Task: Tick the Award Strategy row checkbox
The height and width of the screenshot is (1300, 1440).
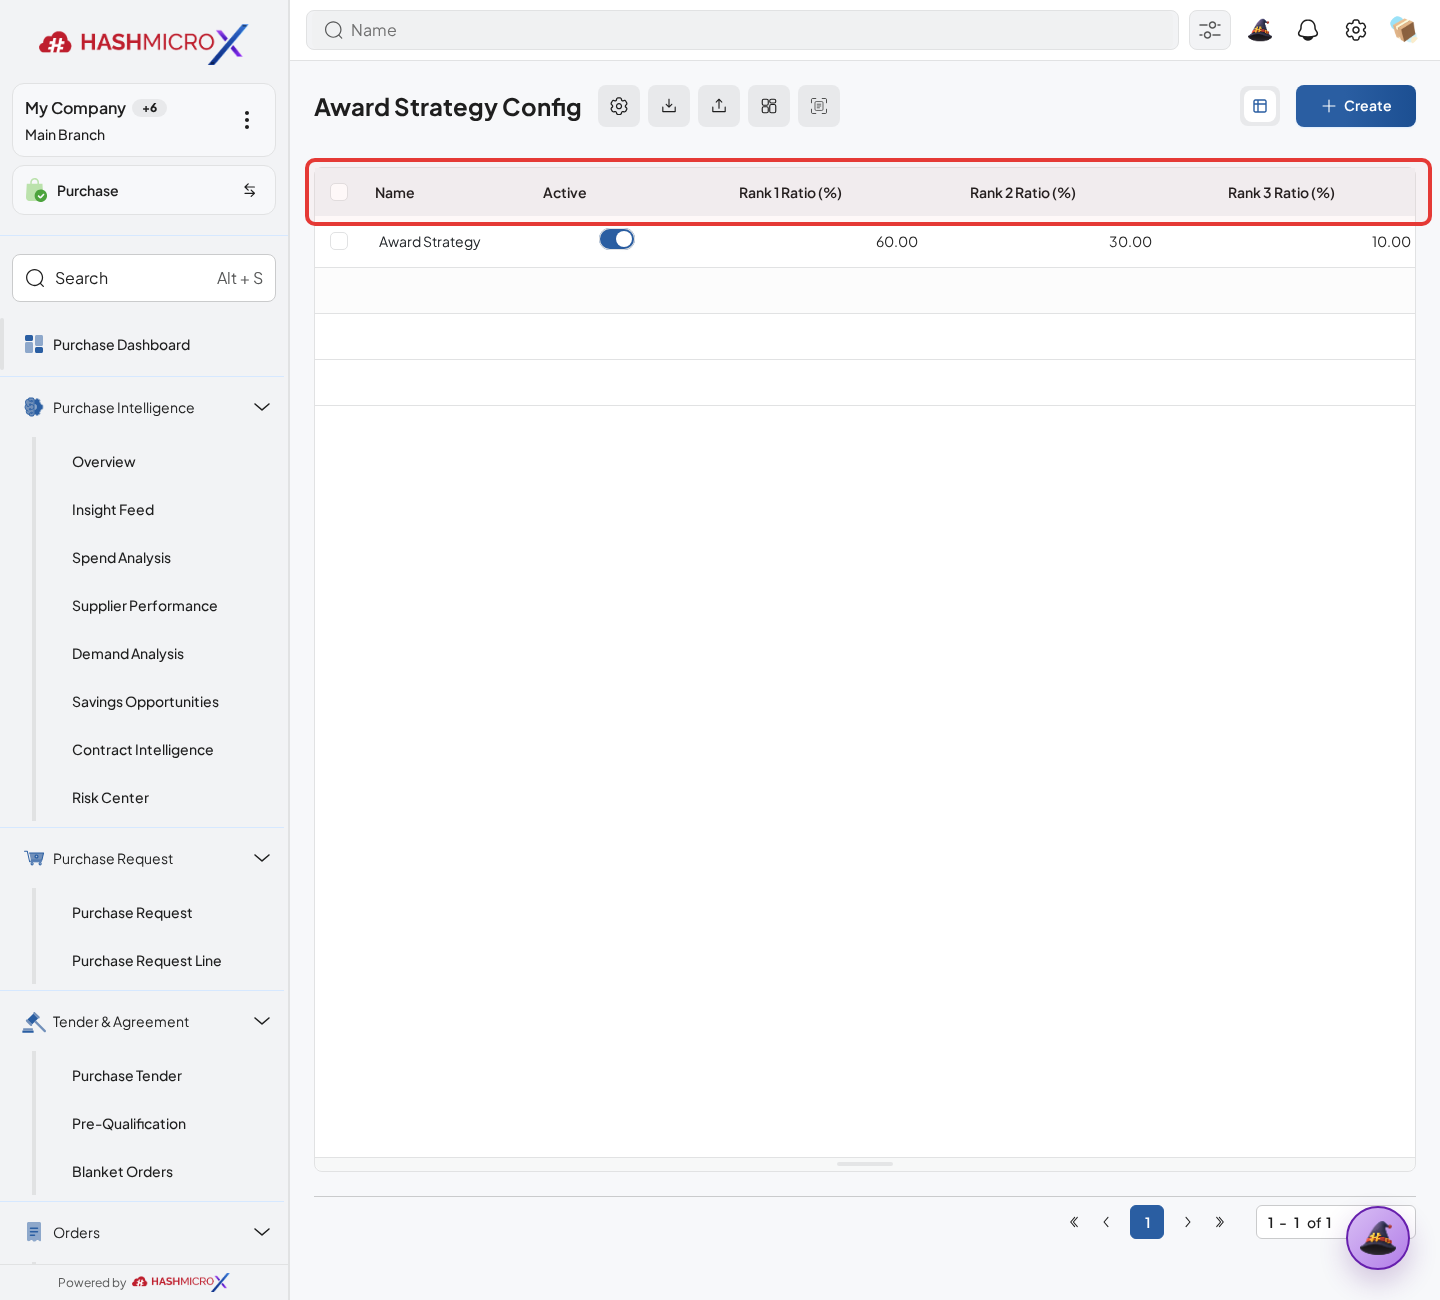Action: [x=339, y=241]
